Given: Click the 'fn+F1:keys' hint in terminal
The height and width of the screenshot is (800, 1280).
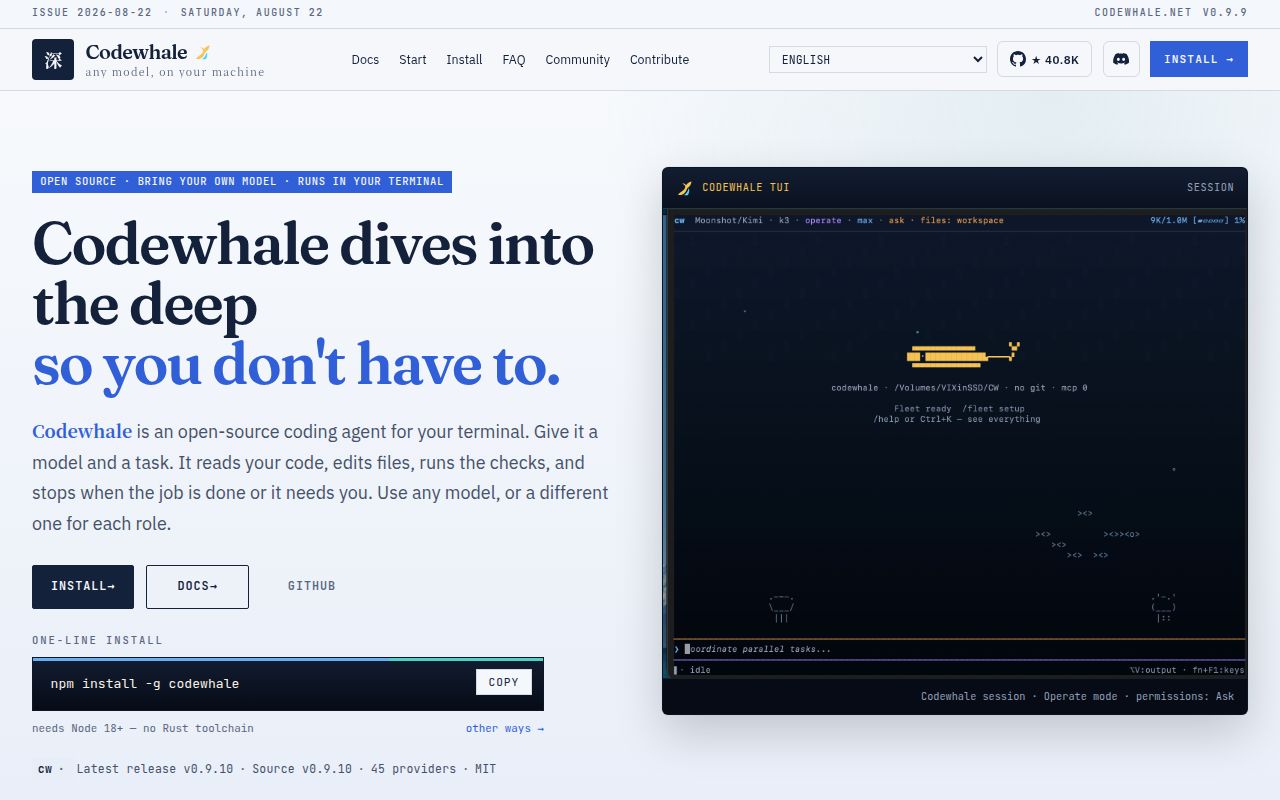Looking at the screenshot, I should tap(1214, 670).
